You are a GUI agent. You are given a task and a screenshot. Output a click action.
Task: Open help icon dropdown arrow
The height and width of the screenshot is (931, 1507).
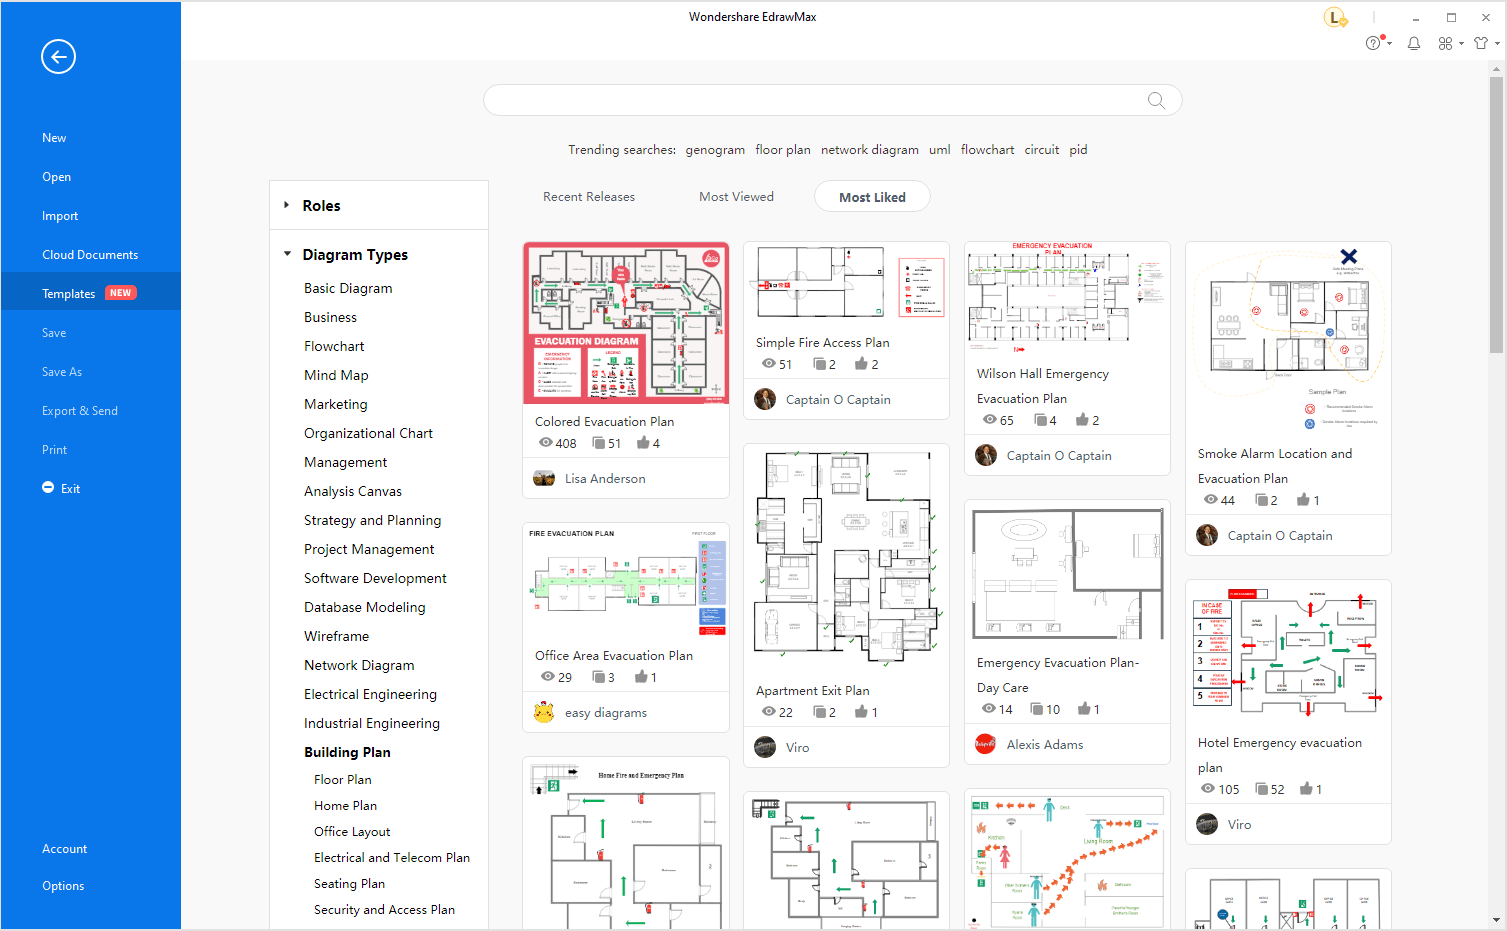point(1389,44)
